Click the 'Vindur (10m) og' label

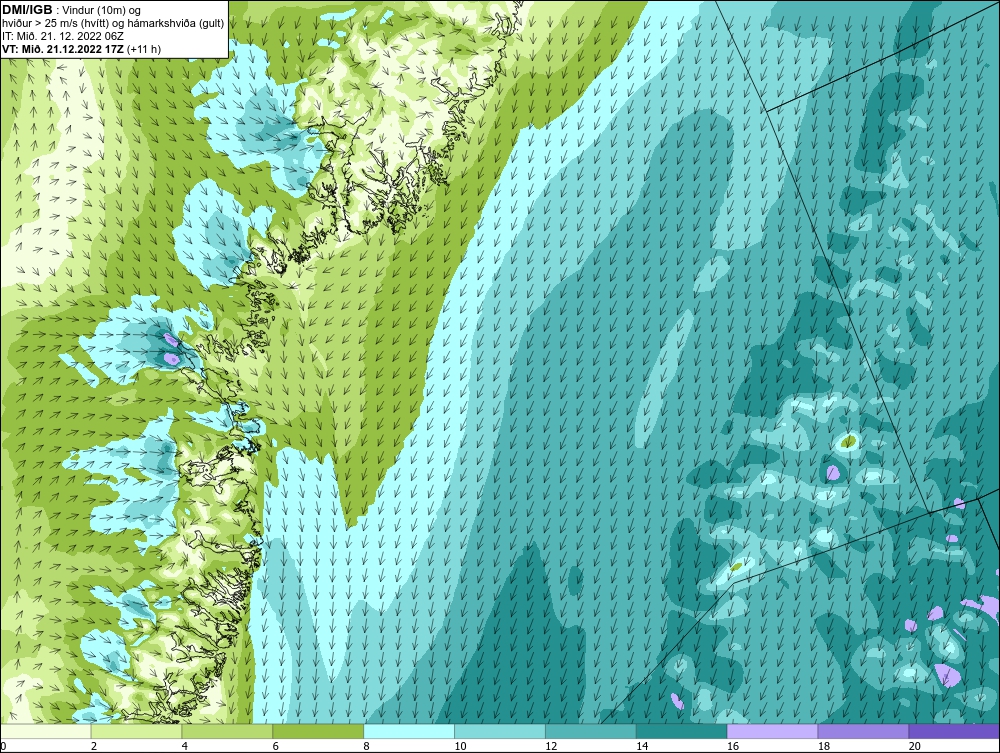pos(103,11)
